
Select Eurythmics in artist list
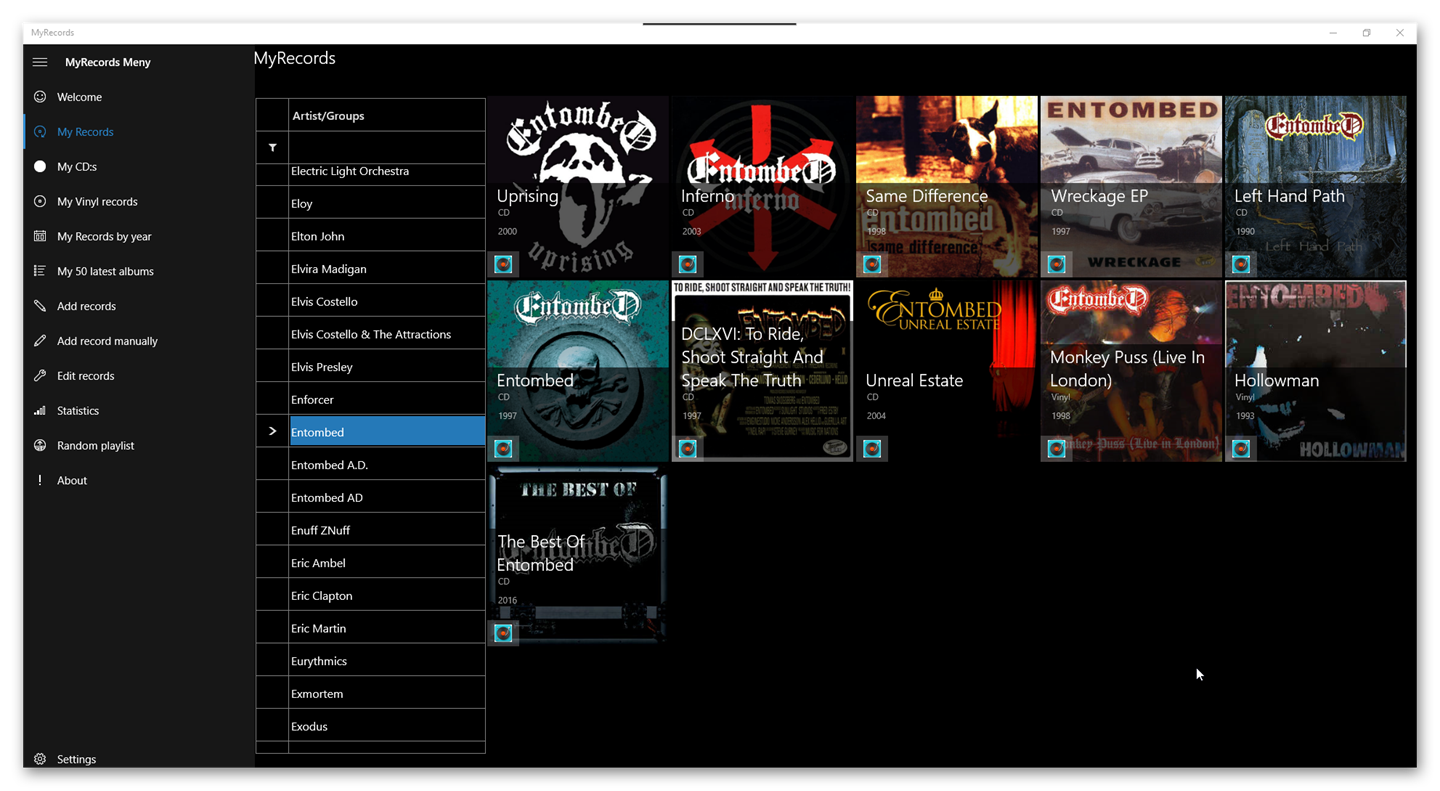pos(386,661)
